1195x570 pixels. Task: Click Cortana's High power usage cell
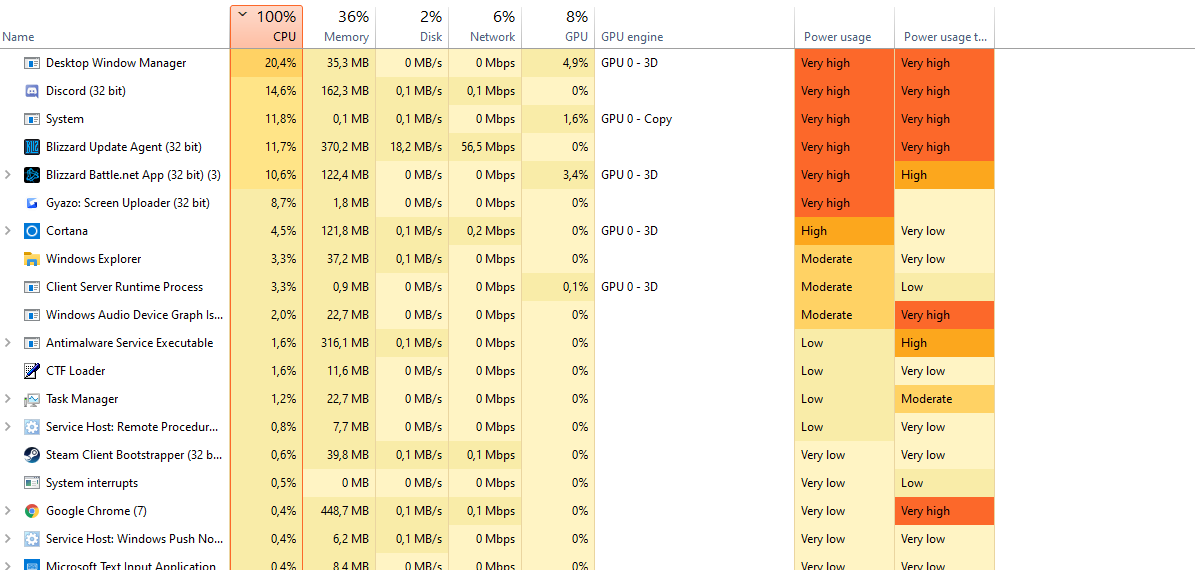844,231
